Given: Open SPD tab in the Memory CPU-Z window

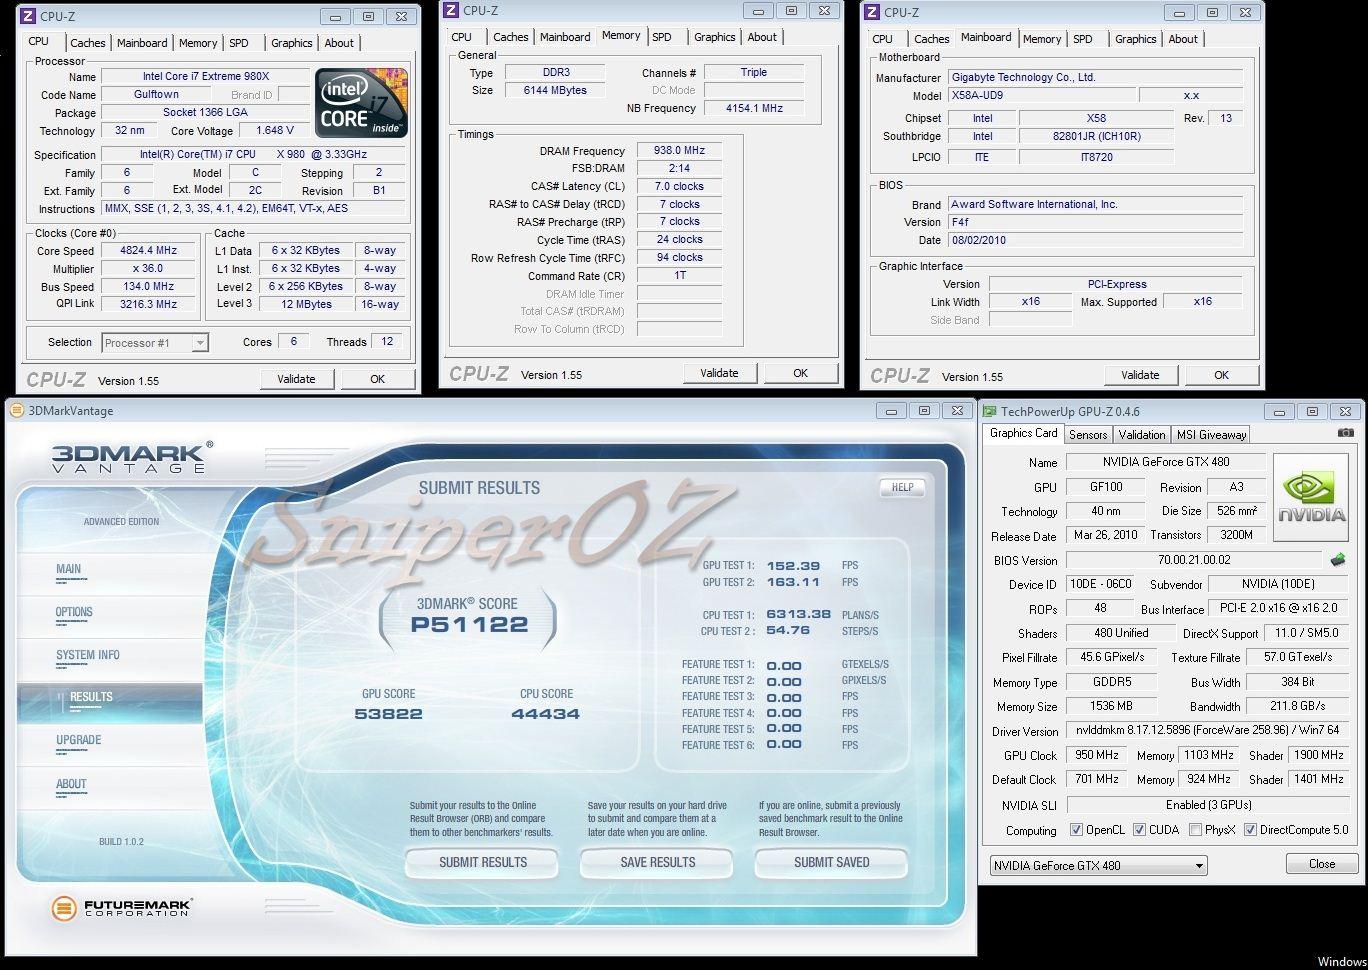Looking at the screenshot, I should coord(662,37).
